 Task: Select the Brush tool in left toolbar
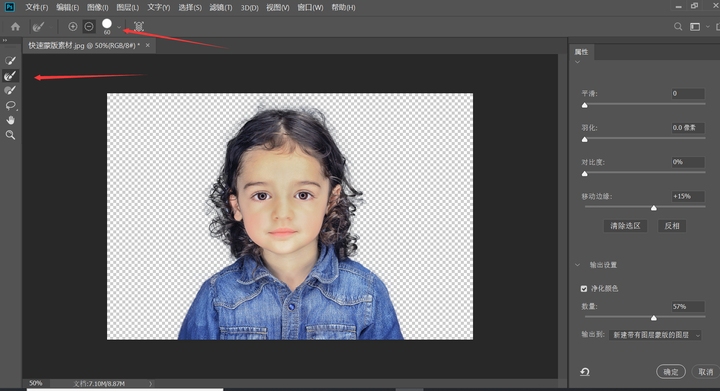tap(10, 90)
